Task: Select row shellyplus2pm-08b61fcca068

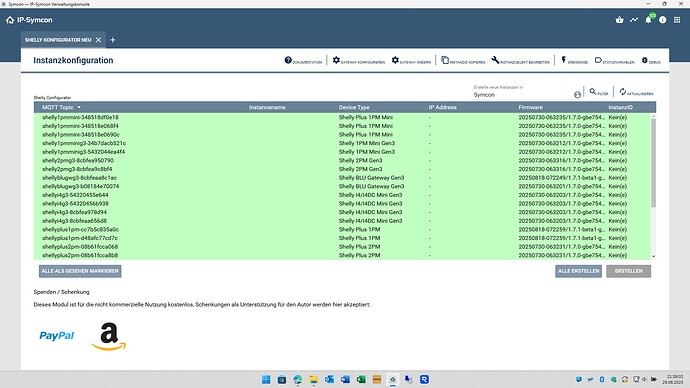Action: (341, 247)
